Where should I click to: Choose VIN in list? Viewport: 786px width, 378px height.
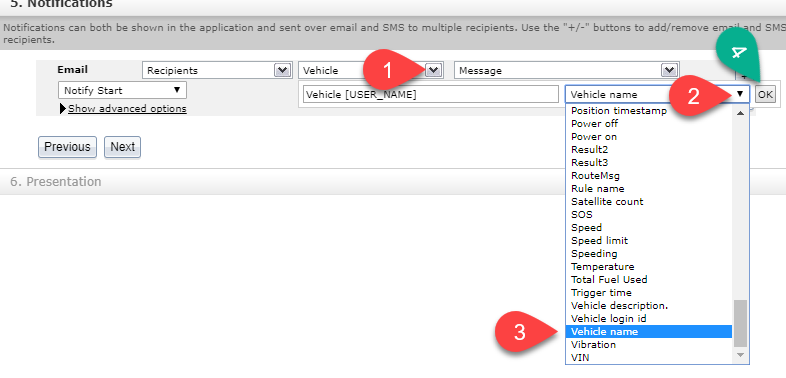coord(649,357)
